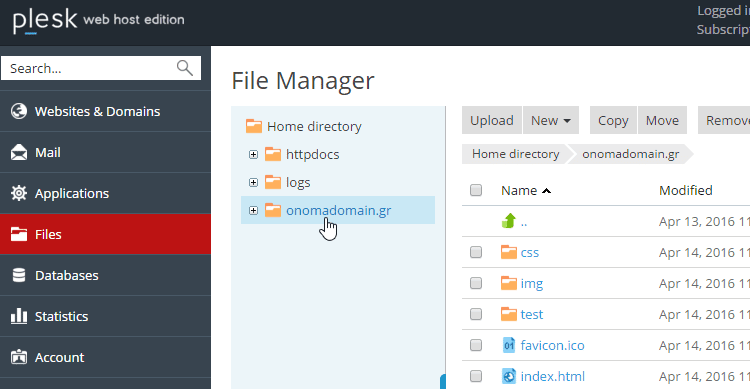
Task: Click onomadomain.gr breadcrumb
Action: tap(630, 154)
